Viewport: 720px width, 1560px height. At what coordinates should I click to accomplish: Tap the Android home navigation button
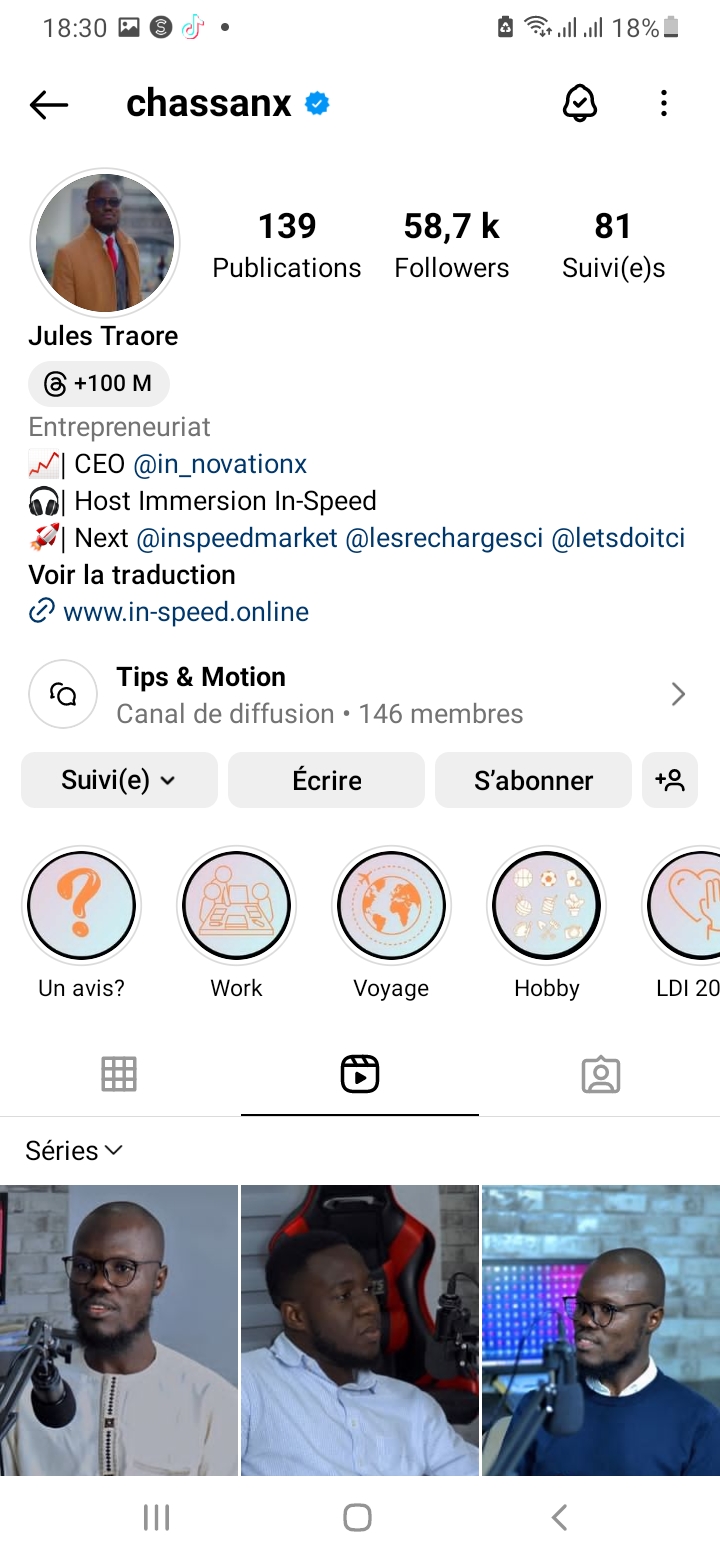point(358,1517)
